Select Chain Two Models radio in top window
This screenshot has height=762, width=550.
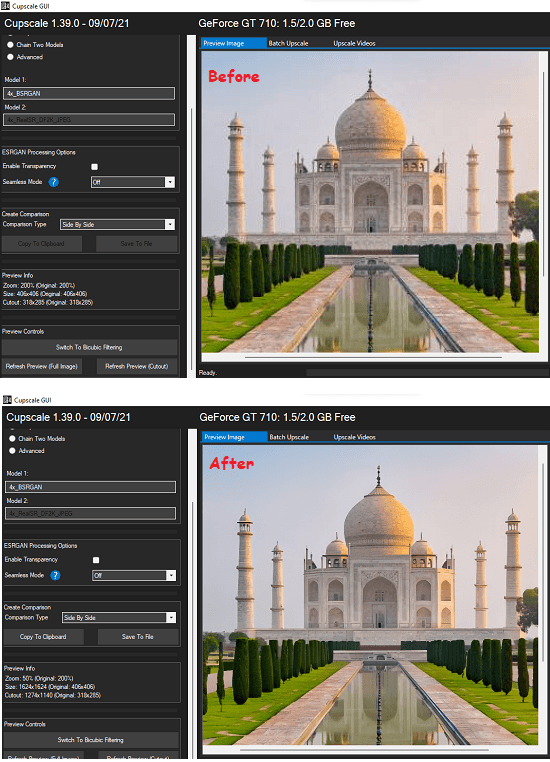10,45
